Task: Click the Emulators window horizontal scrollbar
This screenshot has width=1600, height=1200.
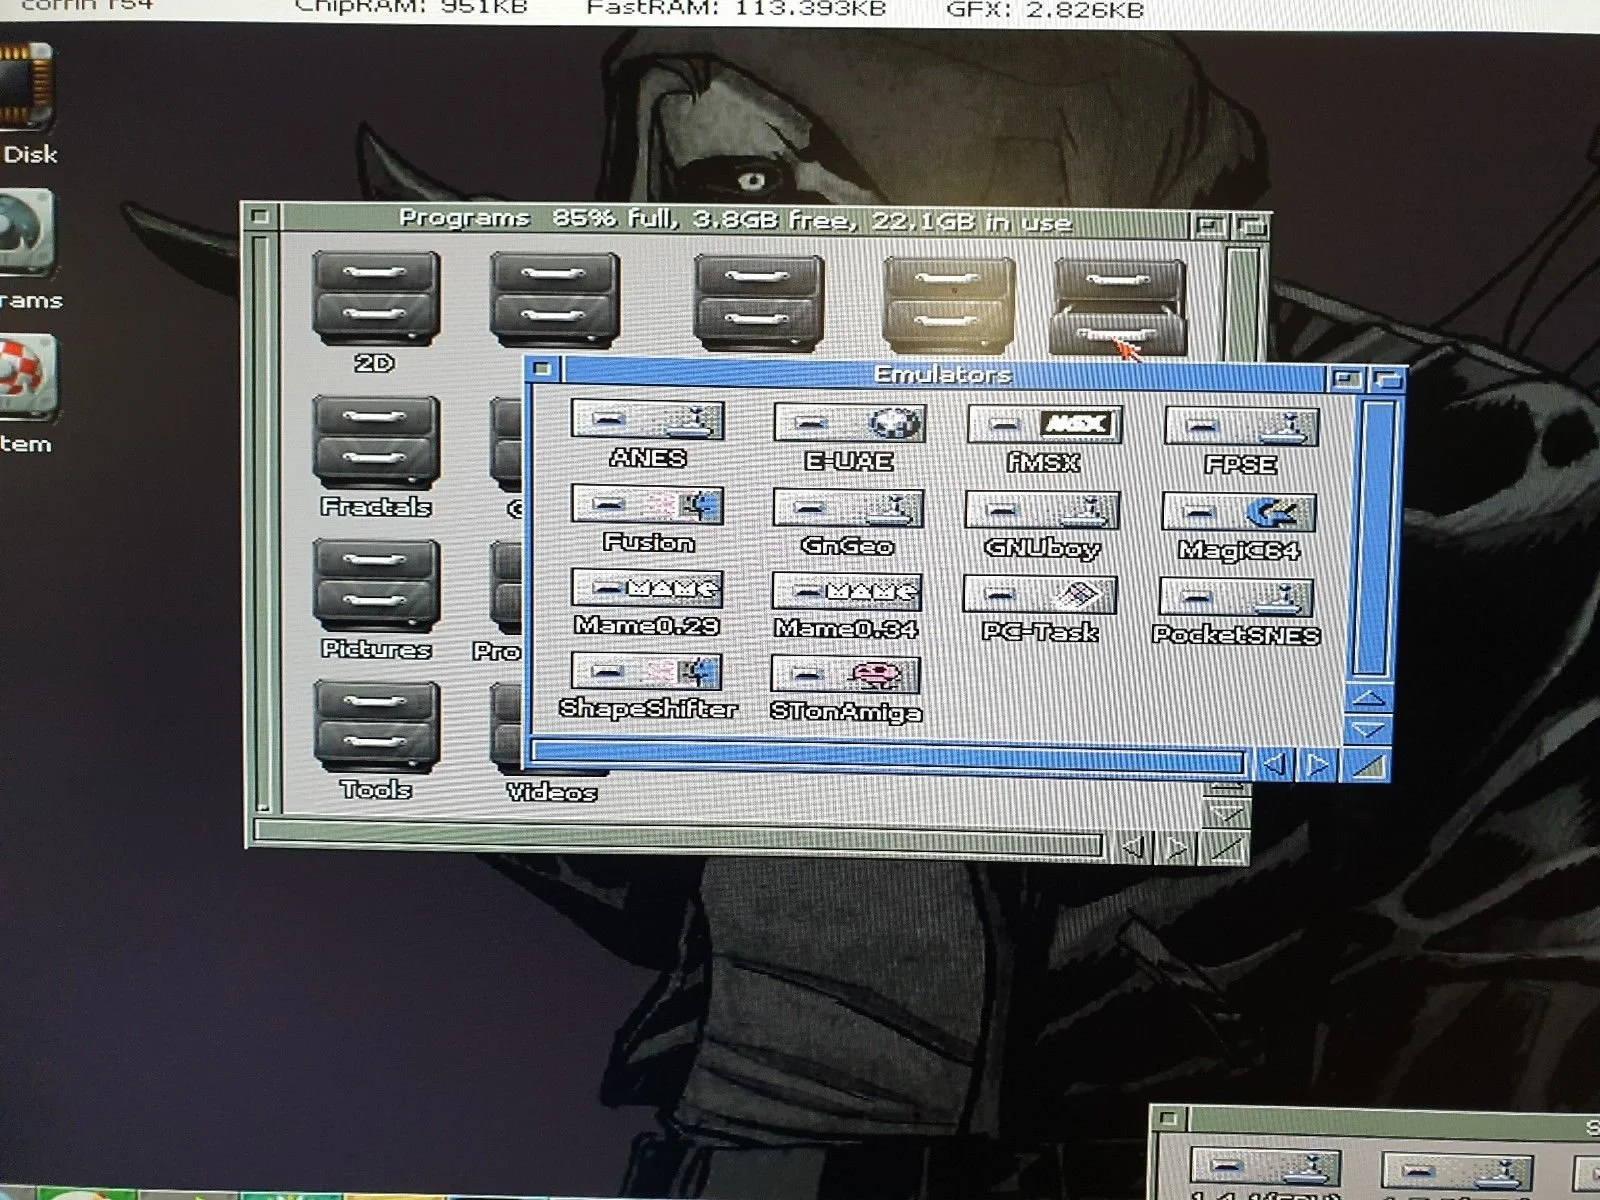Action: click(888, 758)
